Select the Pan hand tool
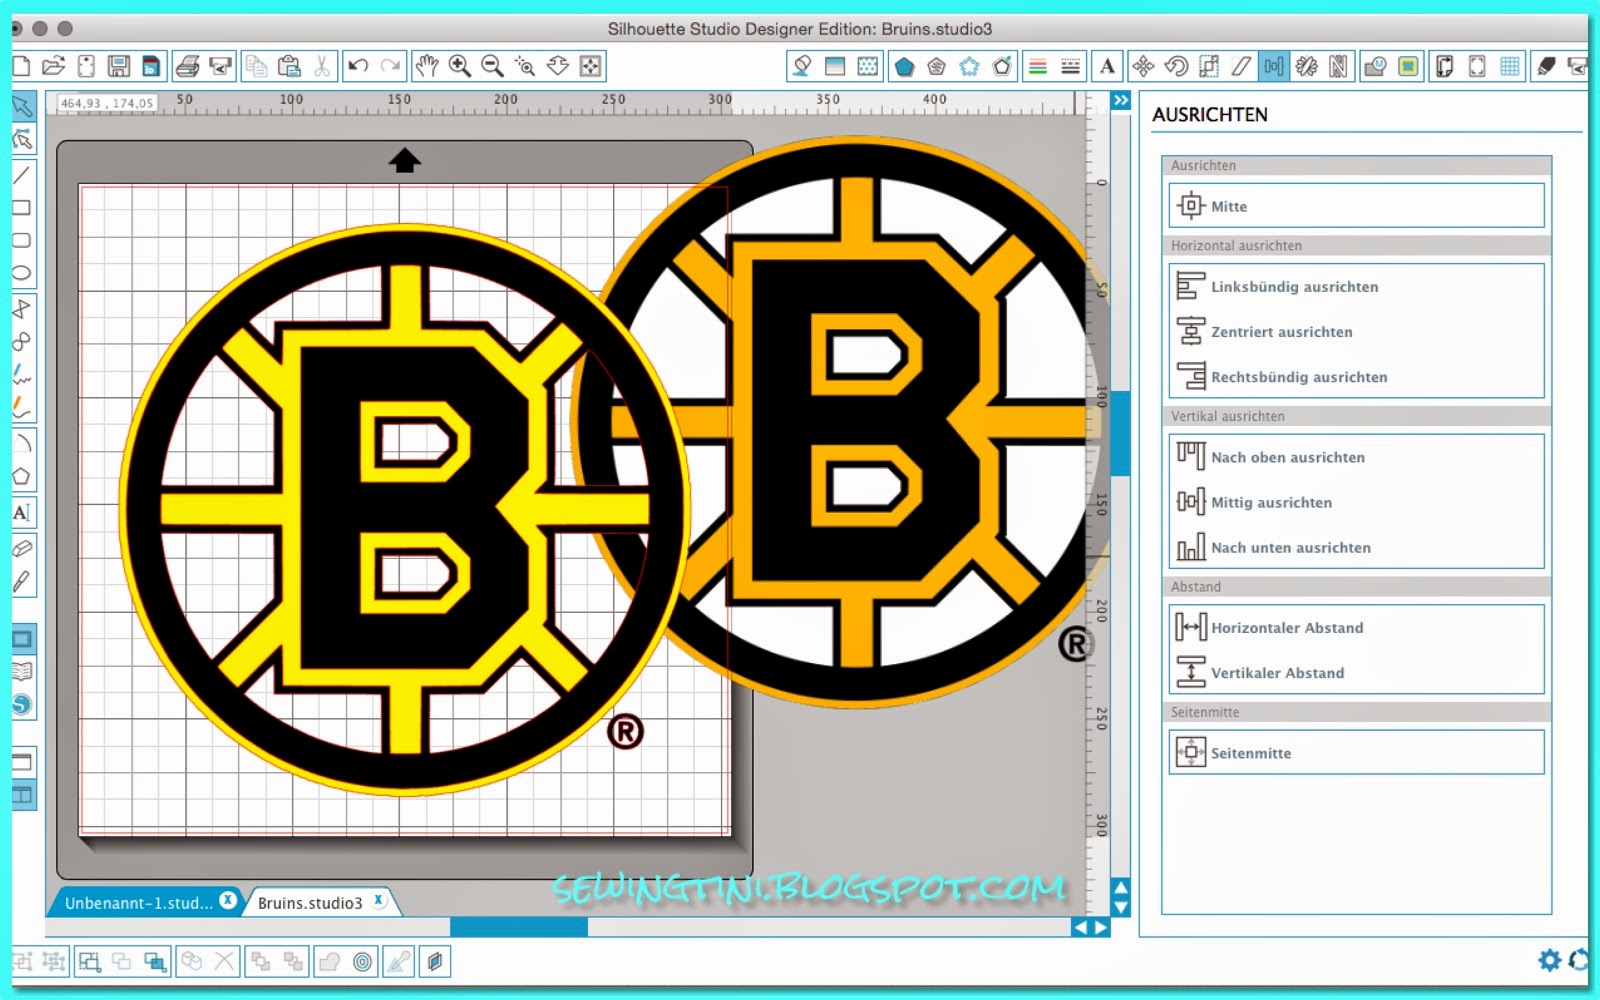Viewport: 1600px width, 1000px height. pyautogui.click(x=427, y=67)
